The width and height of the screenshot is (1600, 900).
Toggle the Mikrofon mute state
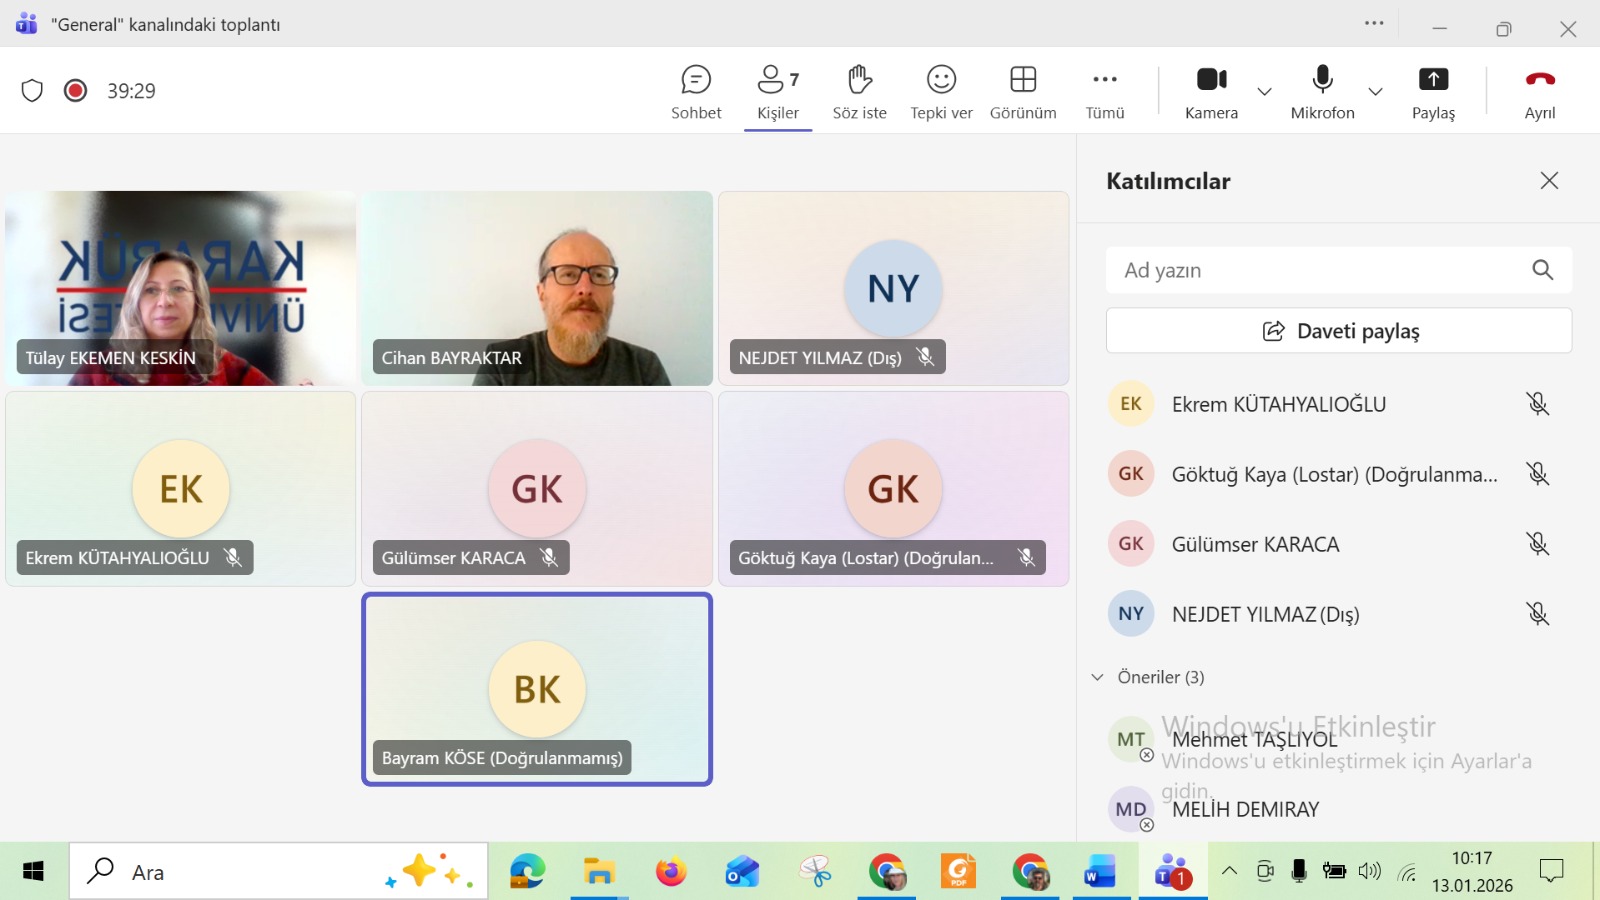click(1322, 91)
